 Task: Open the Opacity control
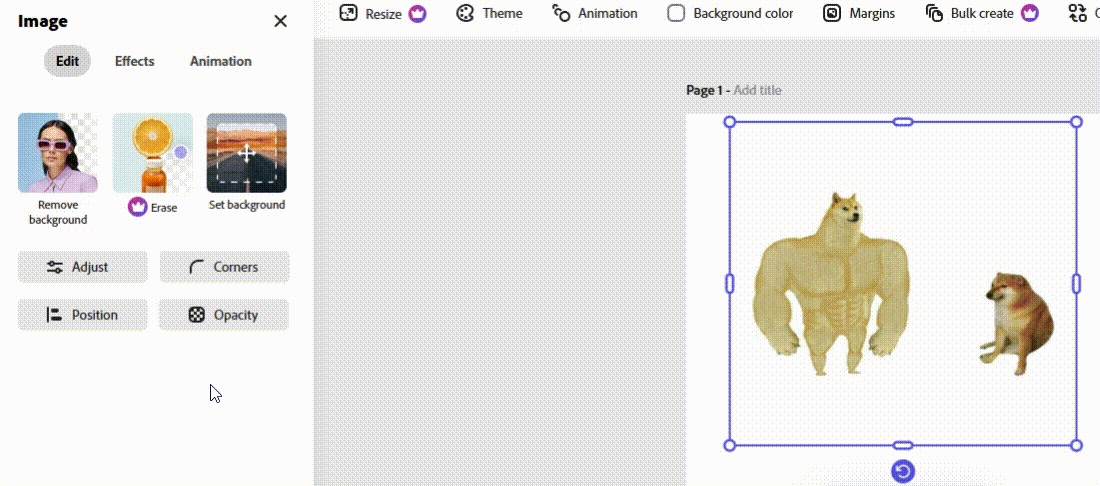coord(224,315)
